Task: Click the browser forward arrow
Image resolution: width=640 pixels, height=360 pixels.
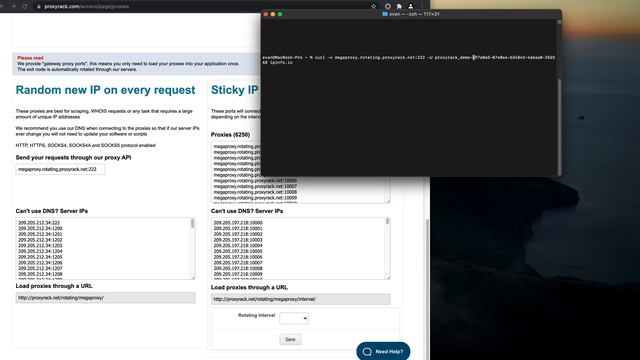Action: pos(13,6)
